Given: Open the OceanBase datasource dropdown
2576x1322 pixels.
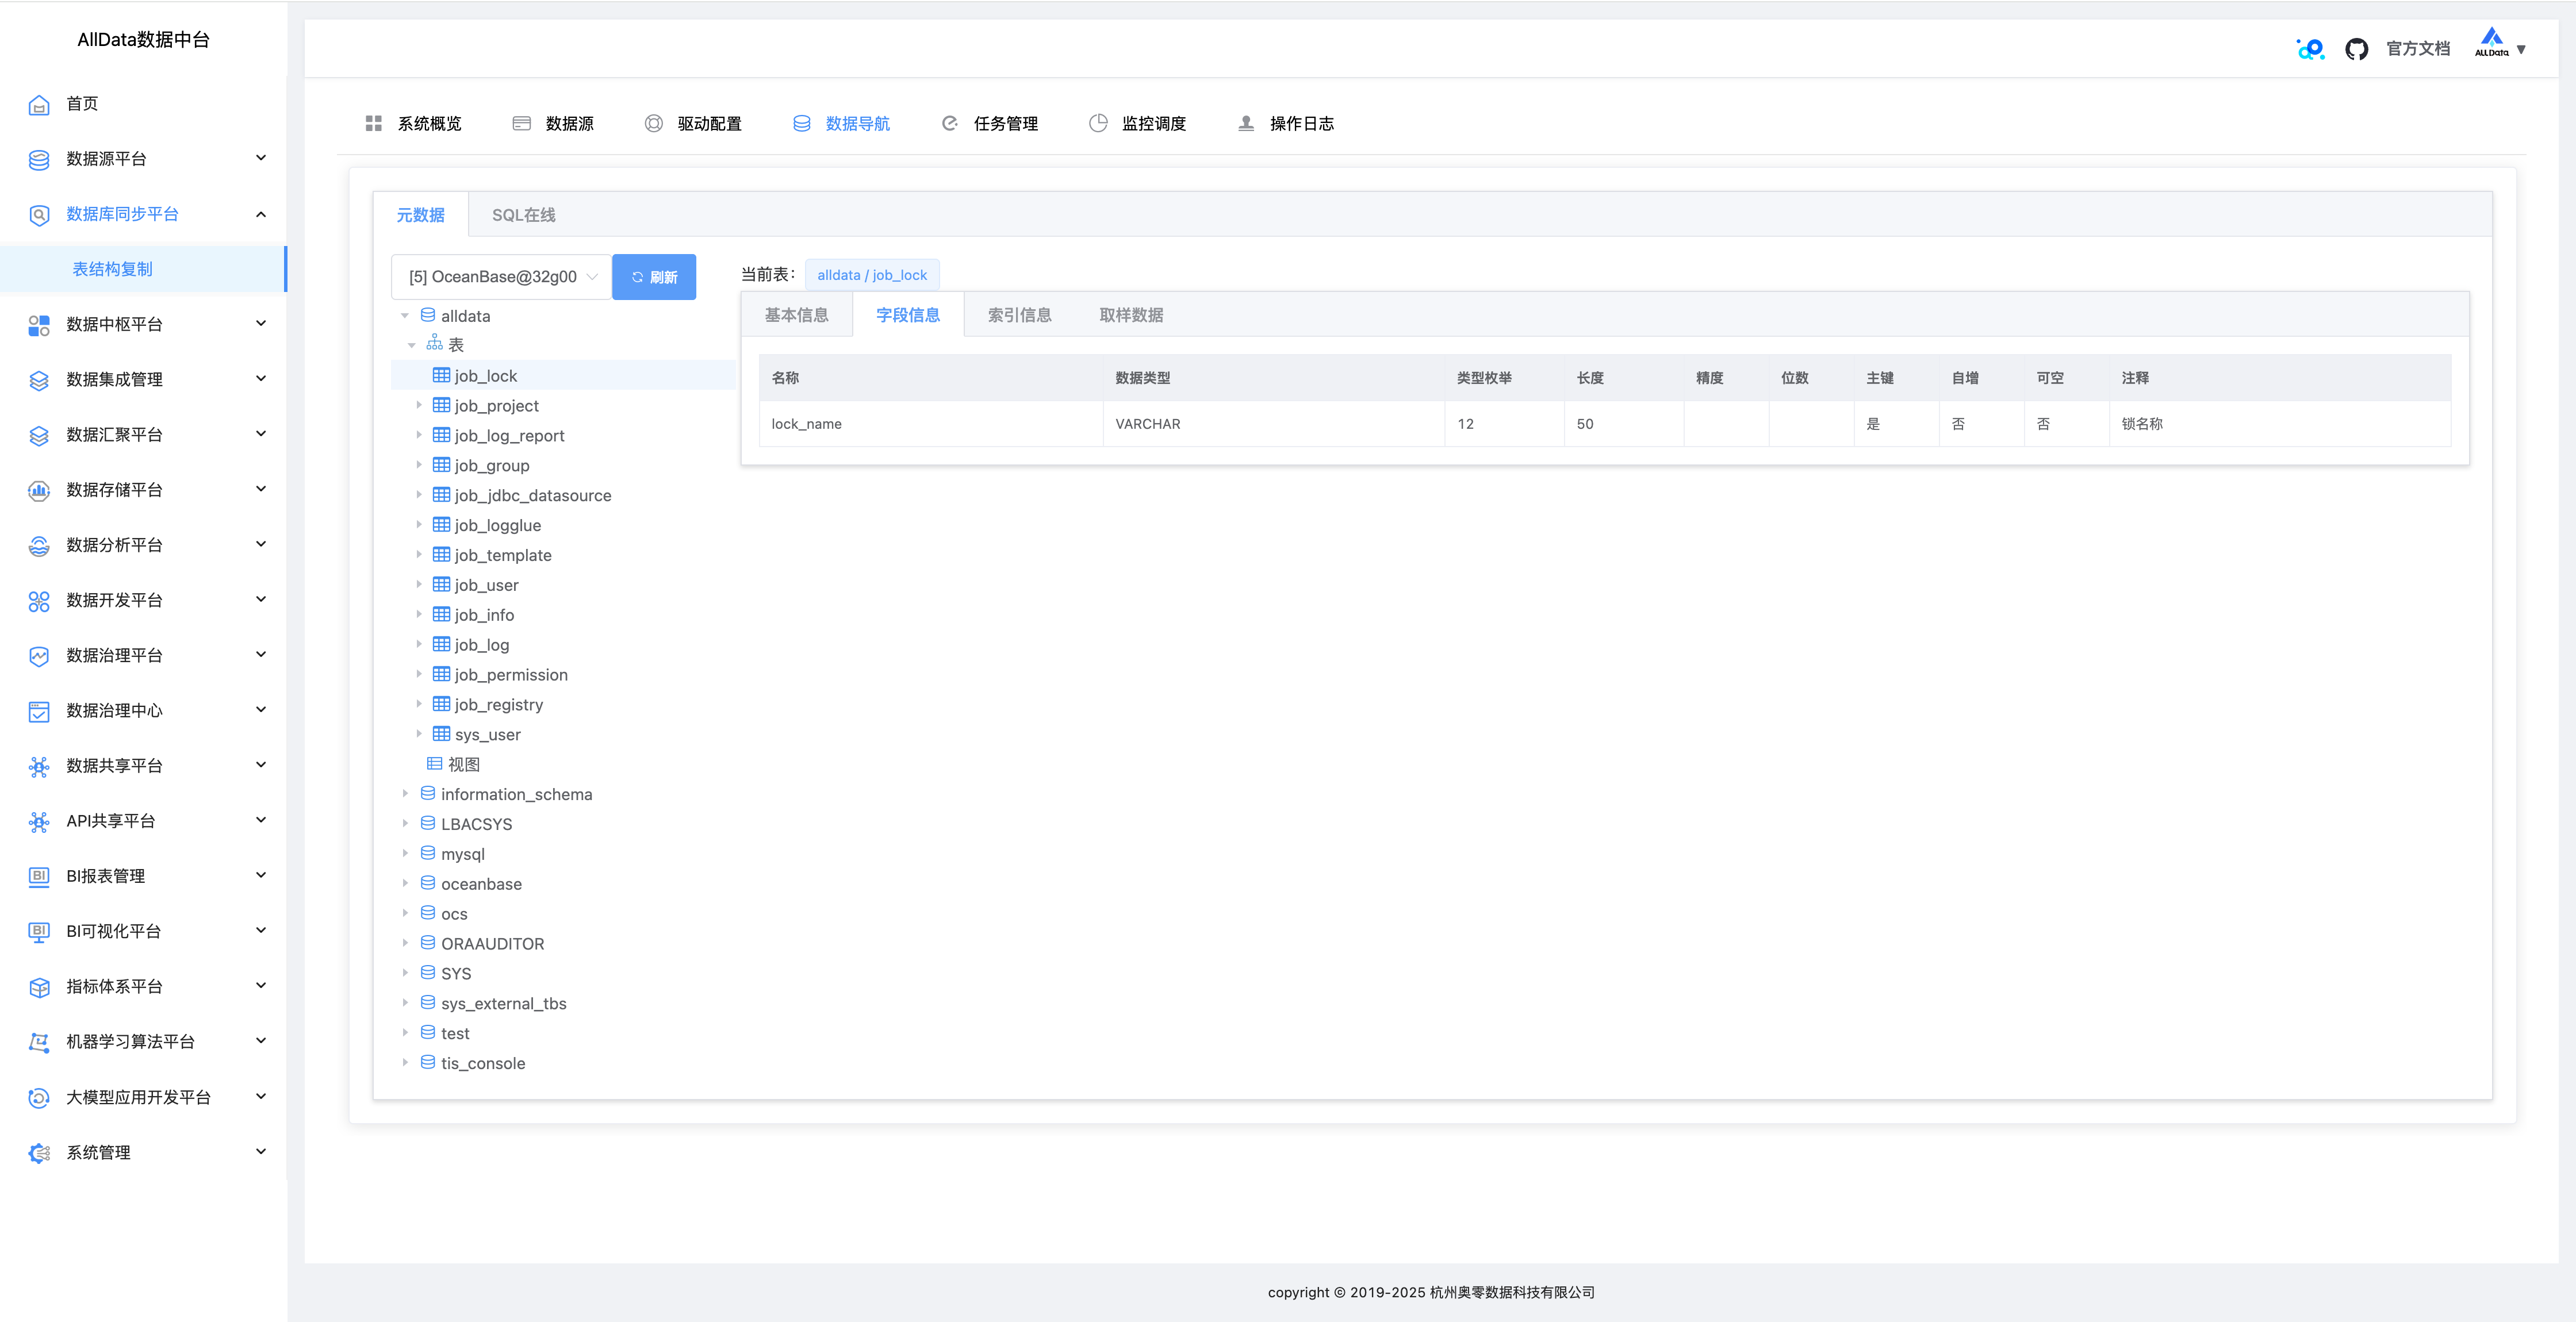Looking at the screenshot, I should coord(501,277).
